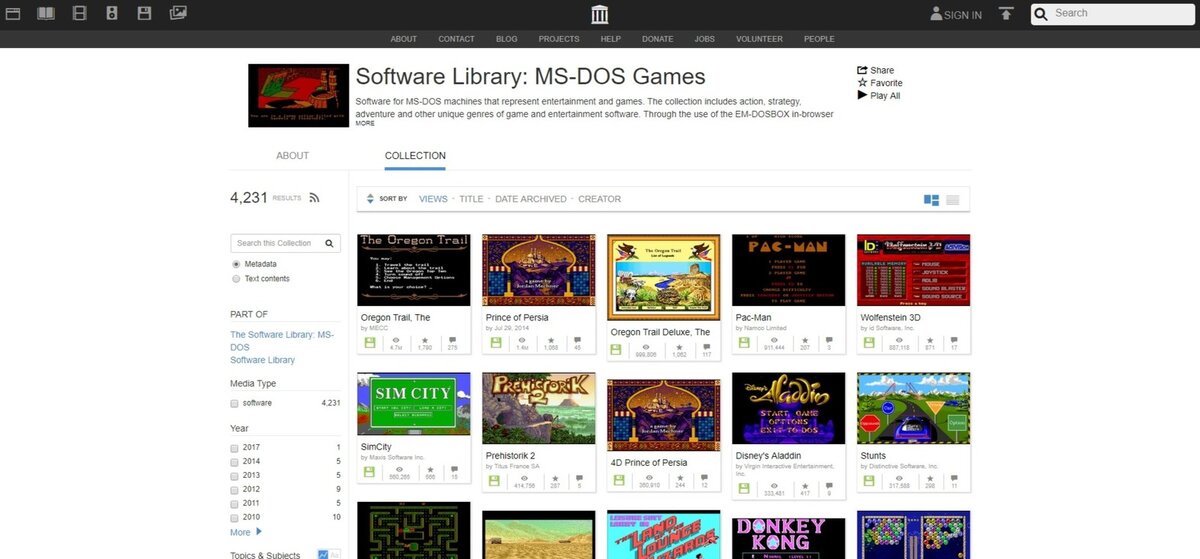
Task: Open 4D Prince of Persia title link
Action: coord(648,463)
